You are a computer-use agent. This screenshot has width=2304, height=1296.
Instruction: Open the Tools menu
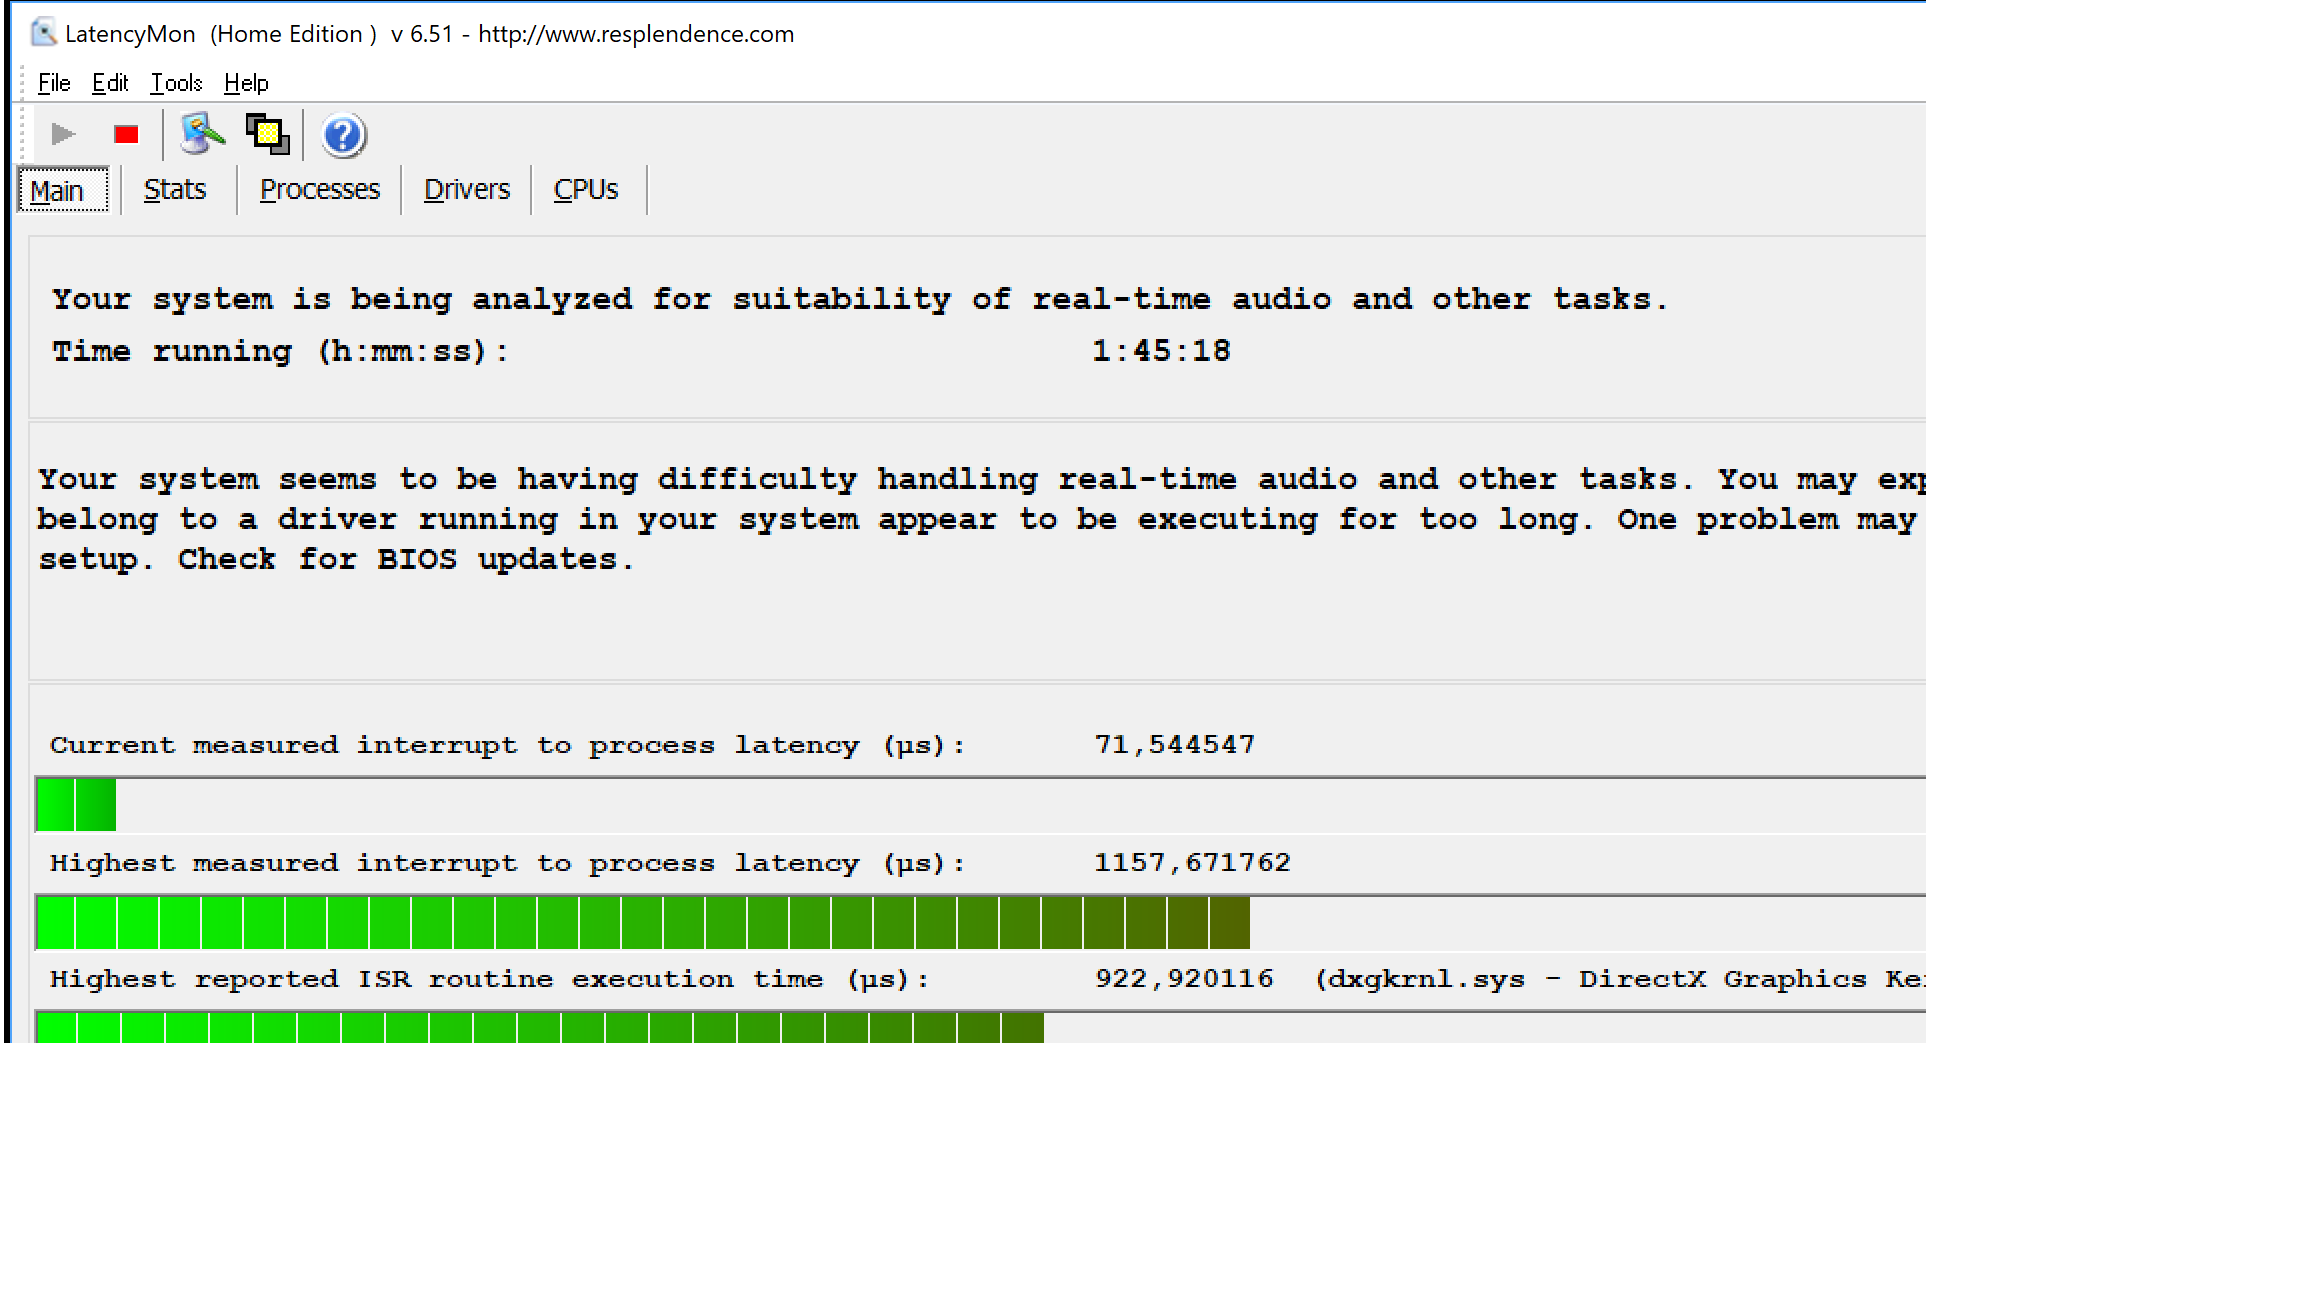coord(176,83)
